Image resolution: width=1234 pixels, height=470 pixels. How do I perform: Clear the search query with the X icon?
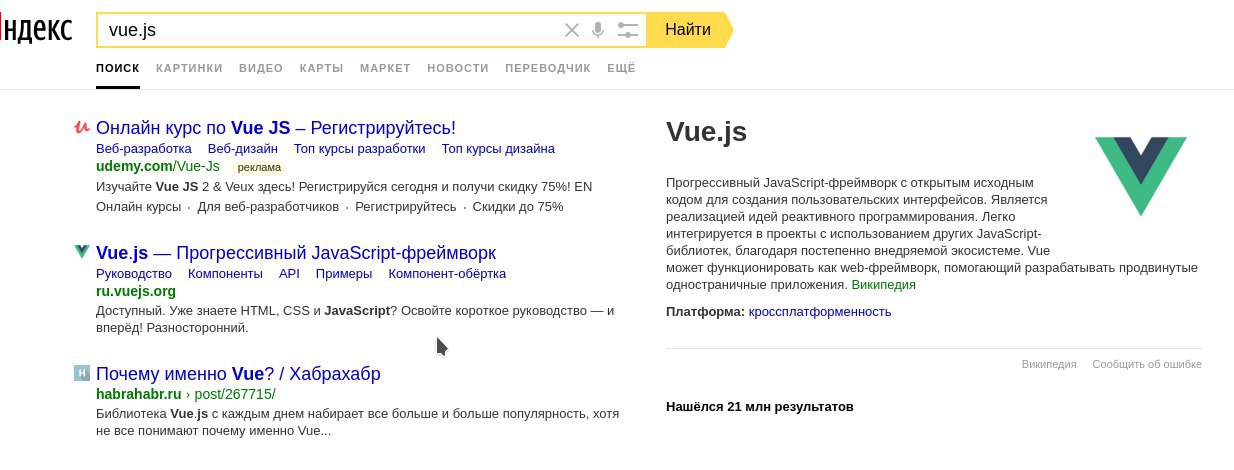(572, 30)
